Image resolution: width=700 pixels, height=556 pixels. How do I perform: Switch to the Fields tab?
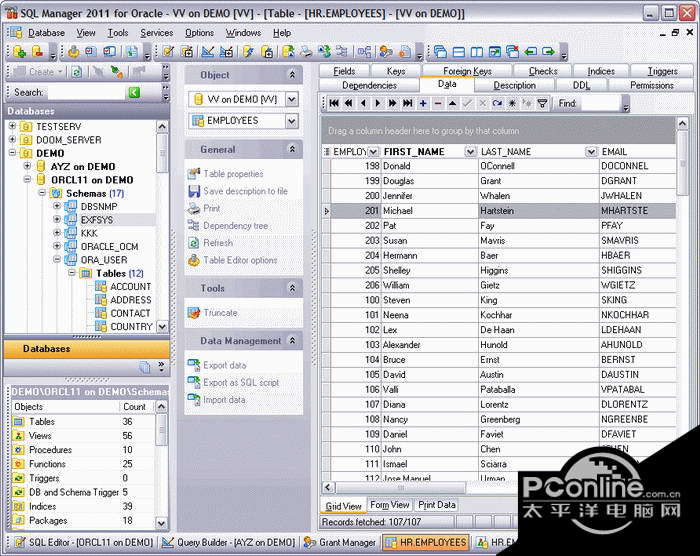coord(344,71)
